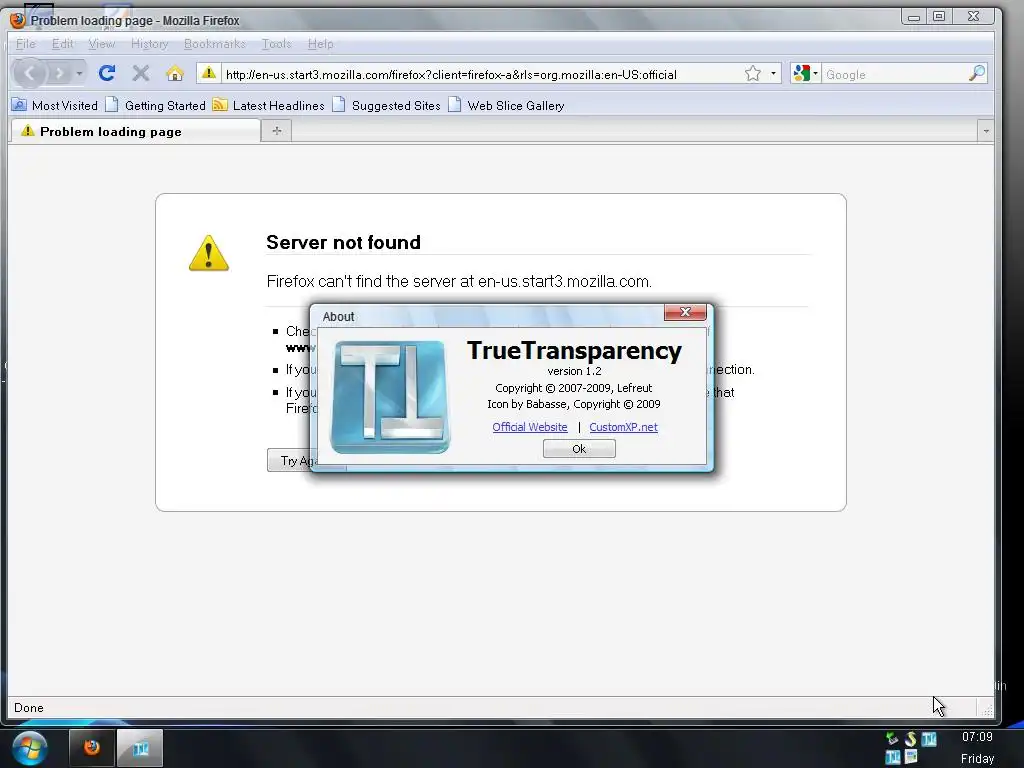Stop loading with the X icon
The image size is (1024, 768).
click(x=141, y=73)
